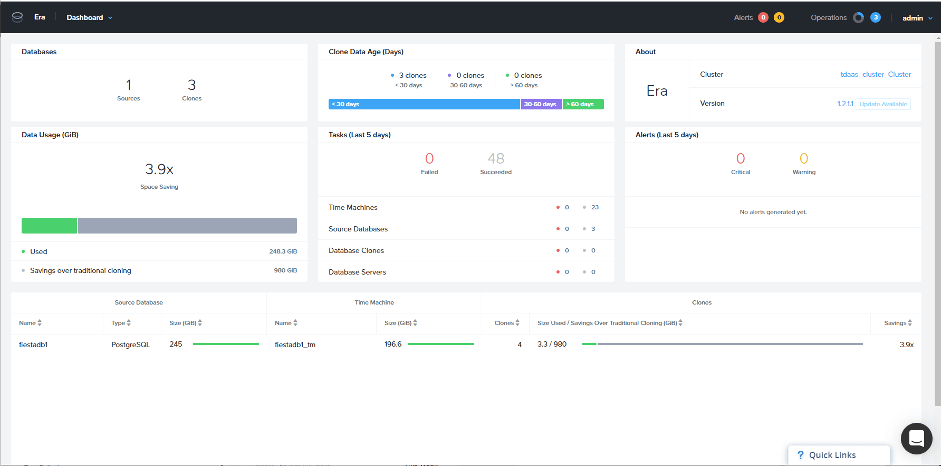Click the Source Databases tasks row
This screenshot has height=466, width=942.
(x=466, y=229)
